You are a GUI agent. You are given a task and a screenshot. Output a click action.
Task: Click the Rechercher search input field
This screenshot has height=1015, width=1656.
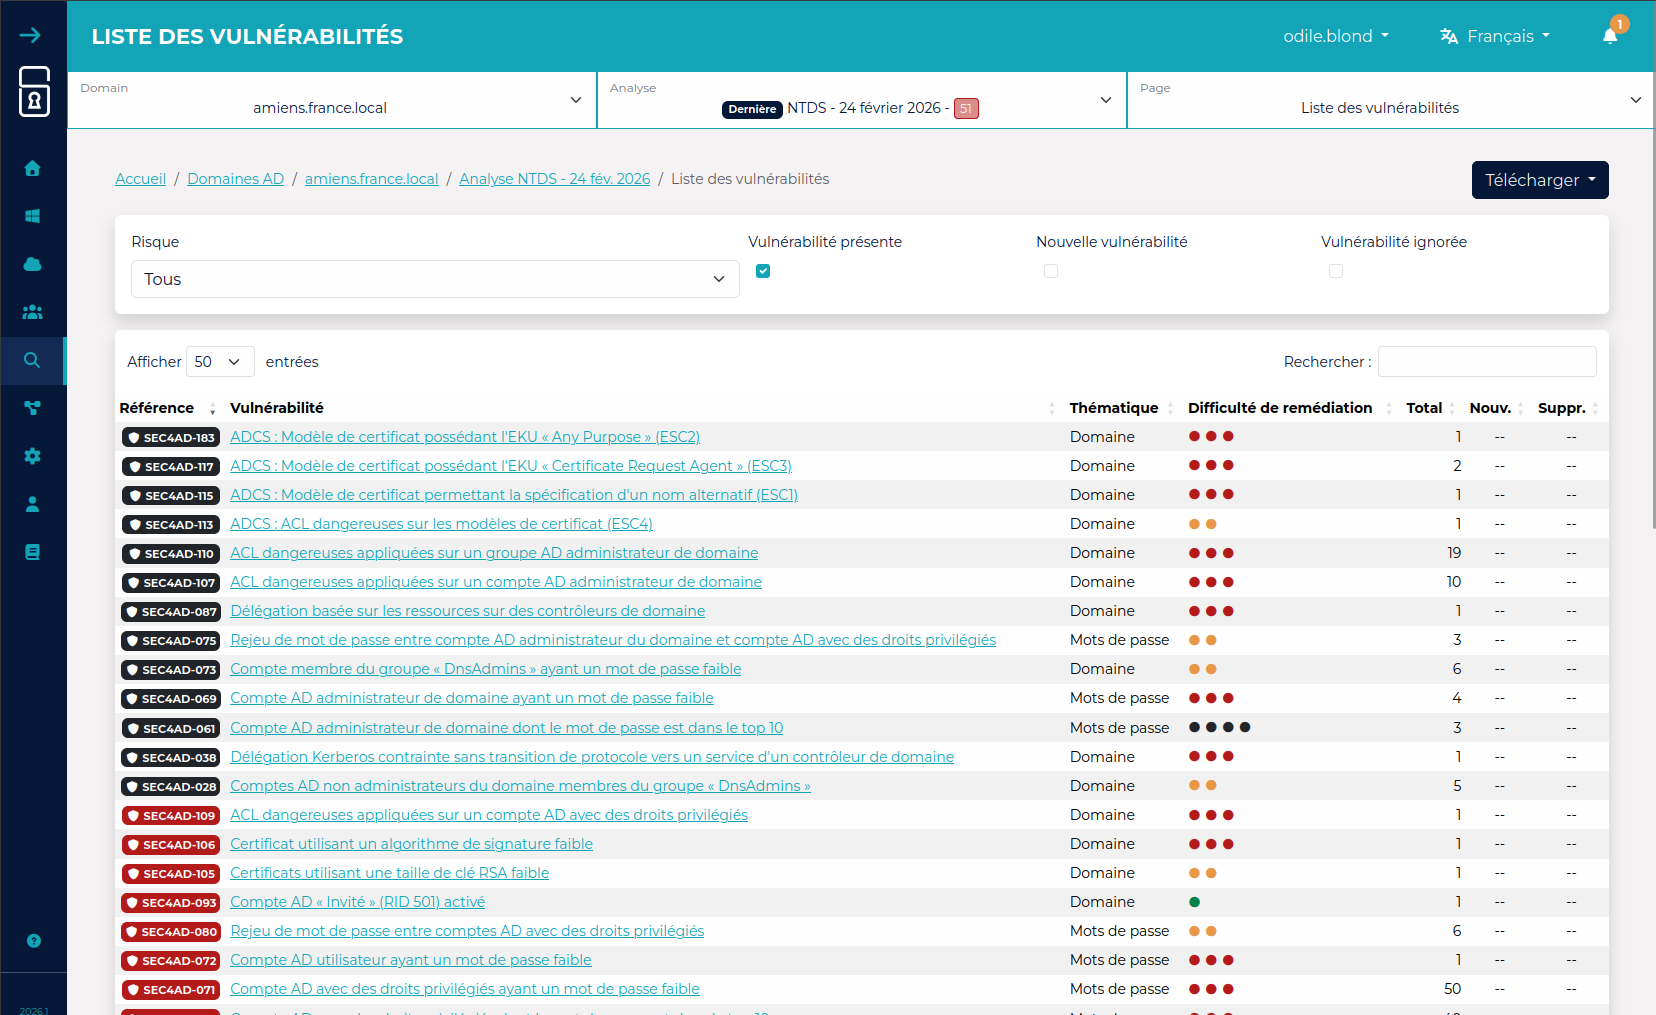[x=1486, y=362]
